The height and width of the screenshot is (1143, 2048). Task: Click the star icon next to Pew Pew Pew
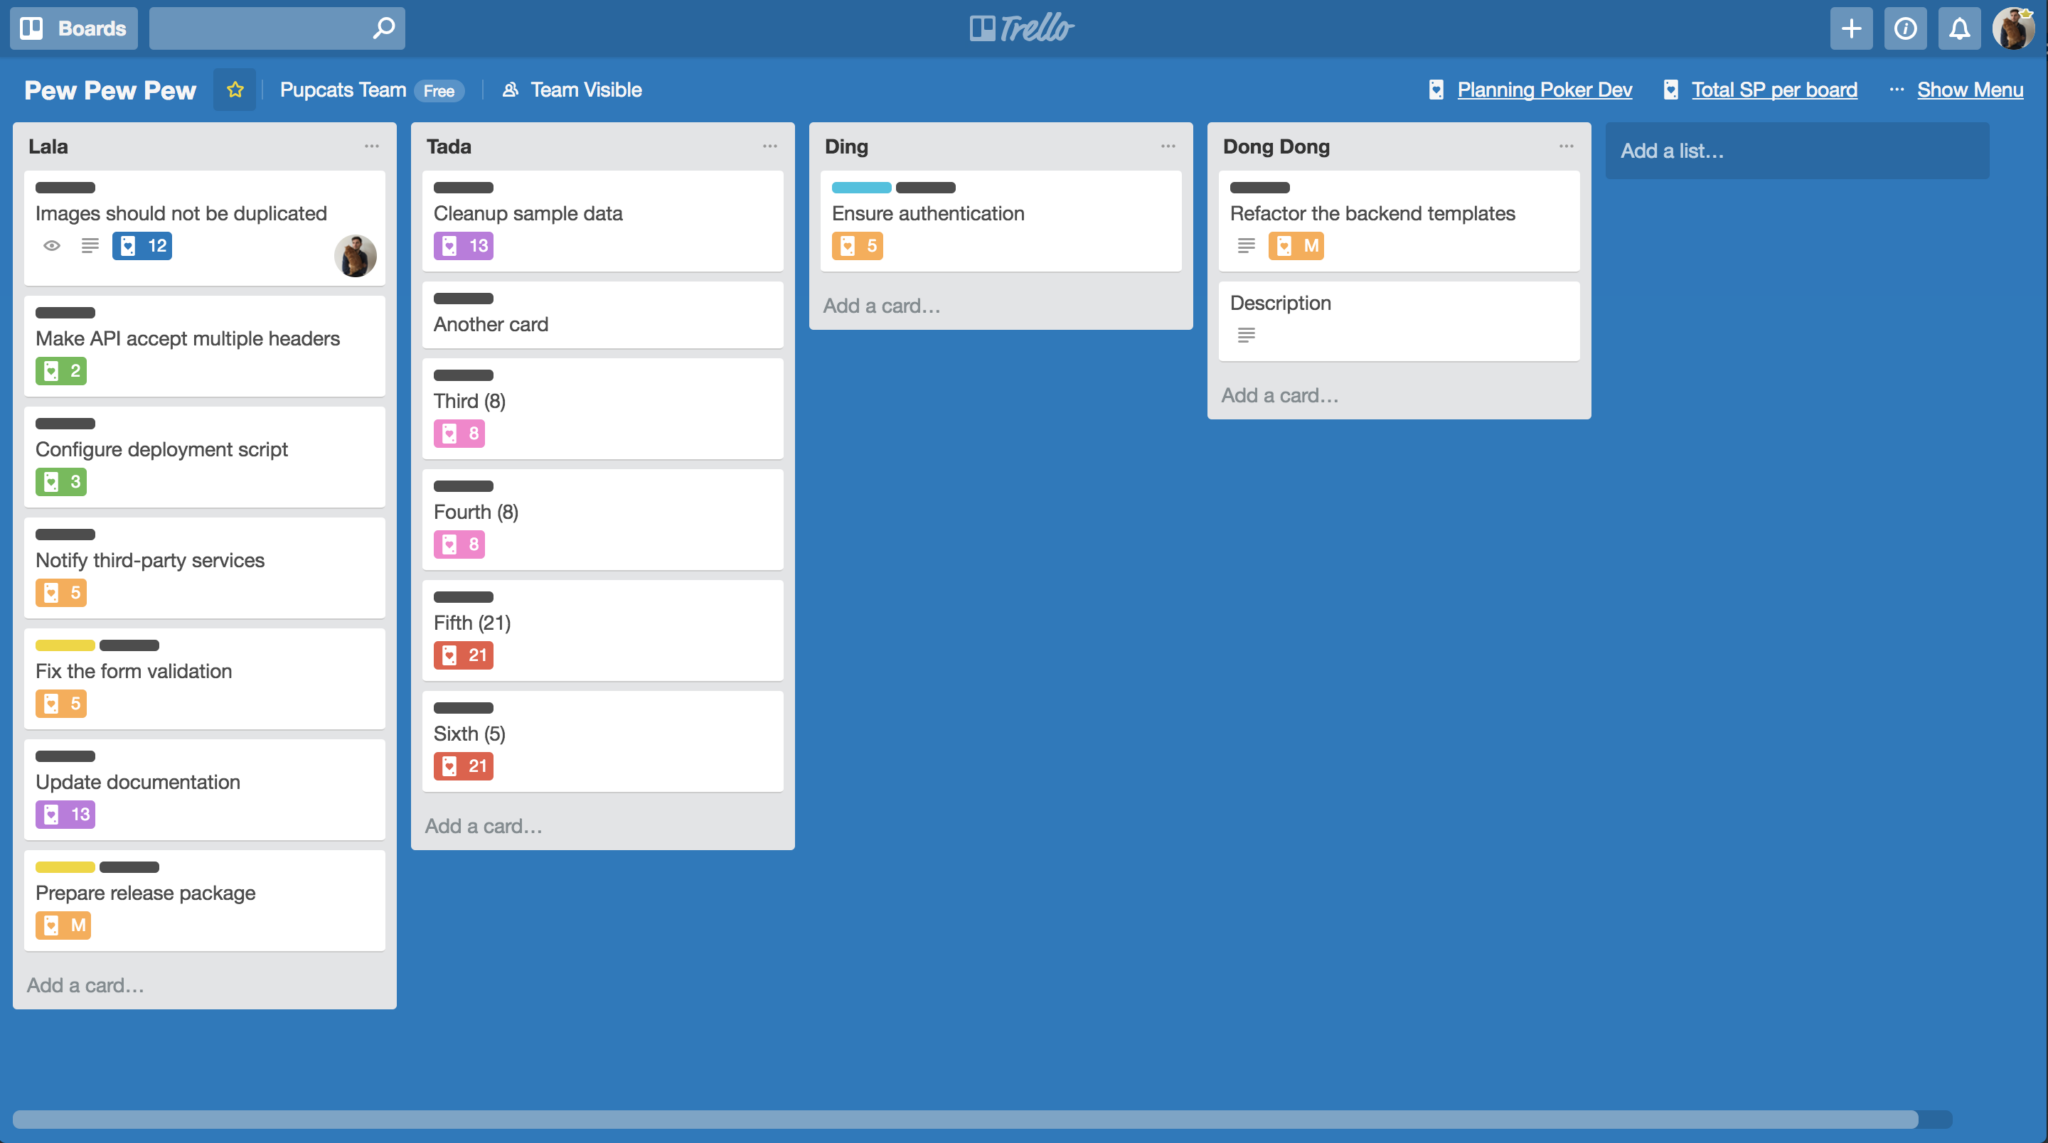[x=235, y=90]
